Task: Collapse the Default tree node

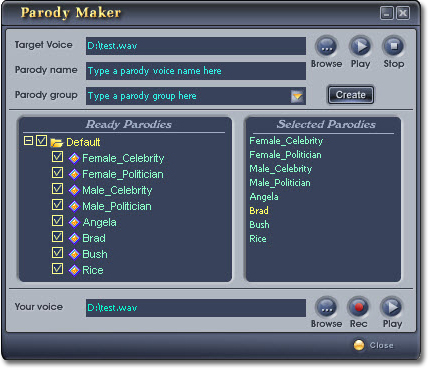Action: [x=28, y=141]
